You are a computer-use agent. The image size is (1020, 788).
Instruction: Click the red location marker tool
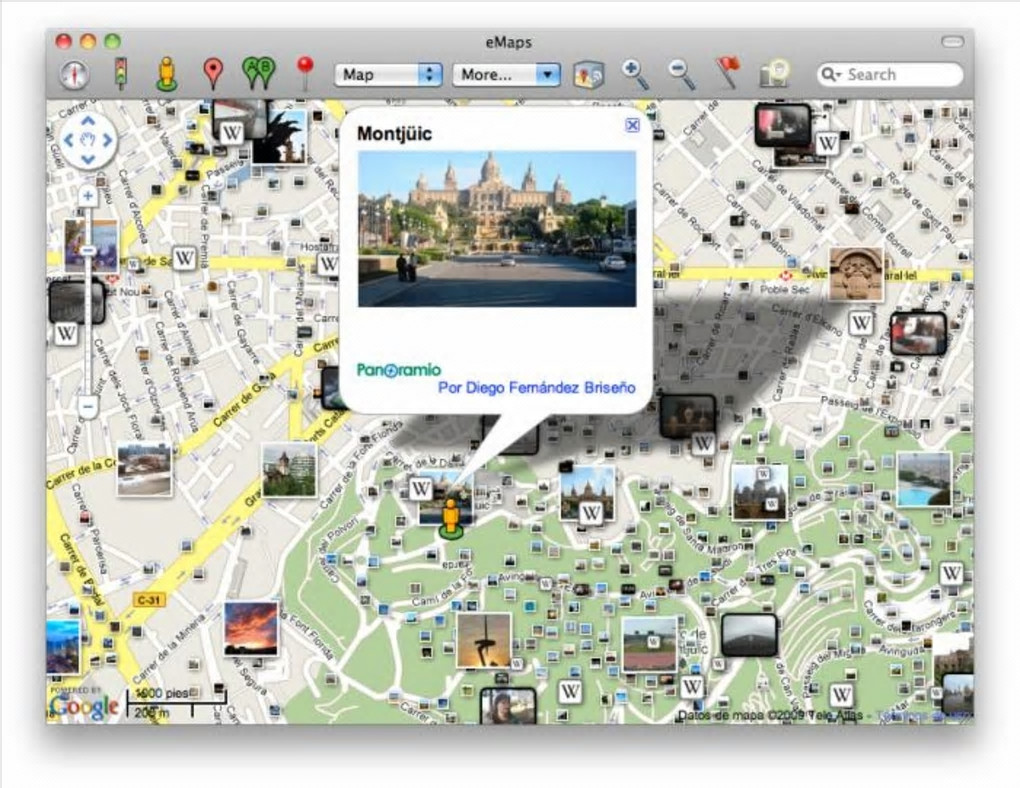(213, 74)
